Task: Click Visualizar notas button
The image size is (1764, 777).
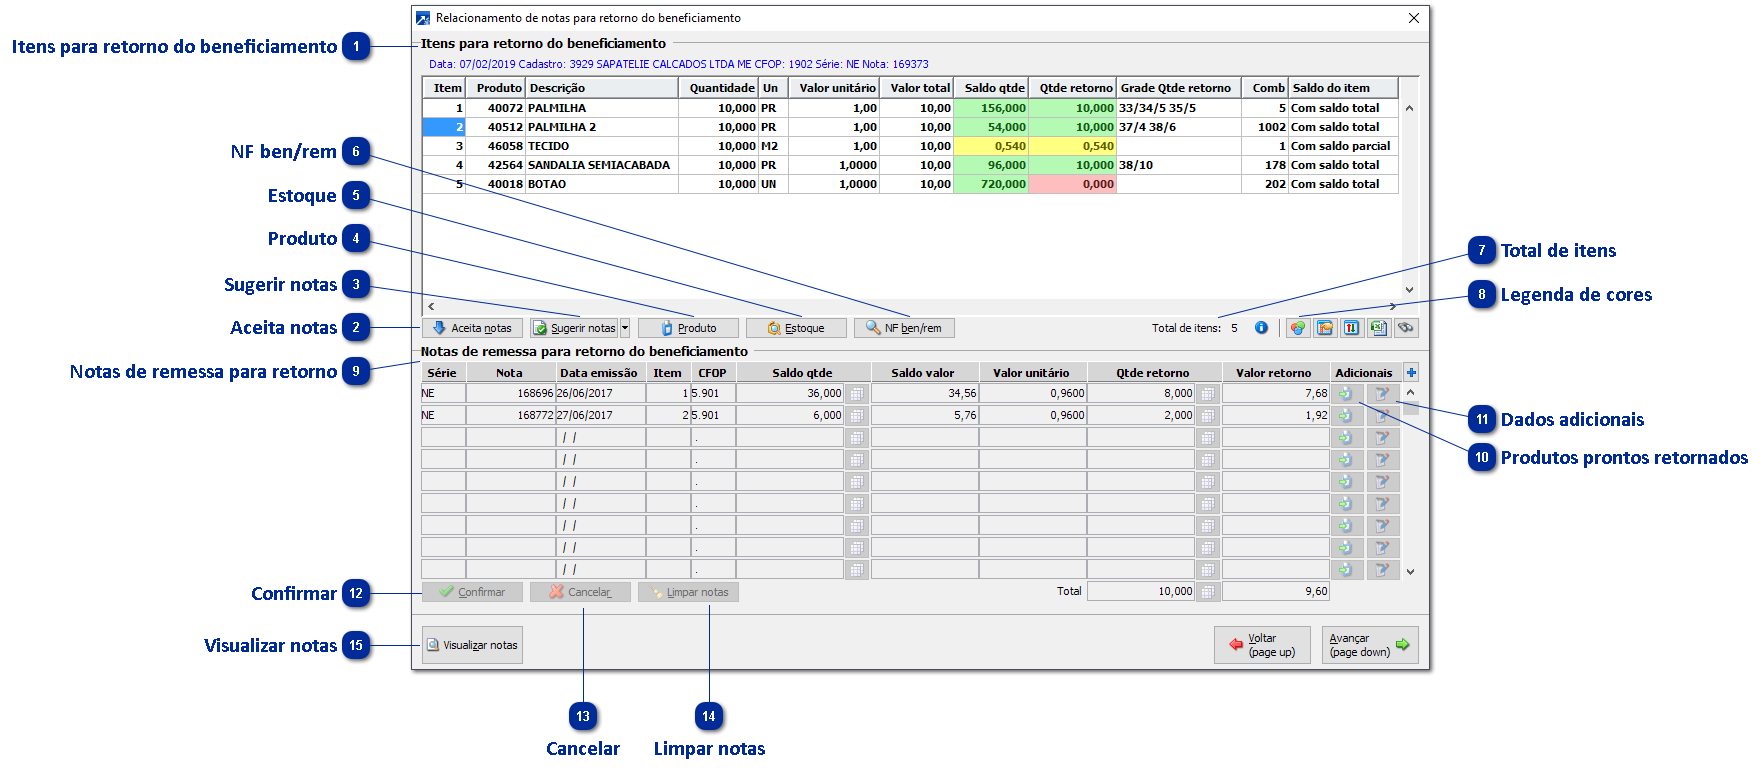Action: pos(472,645)
